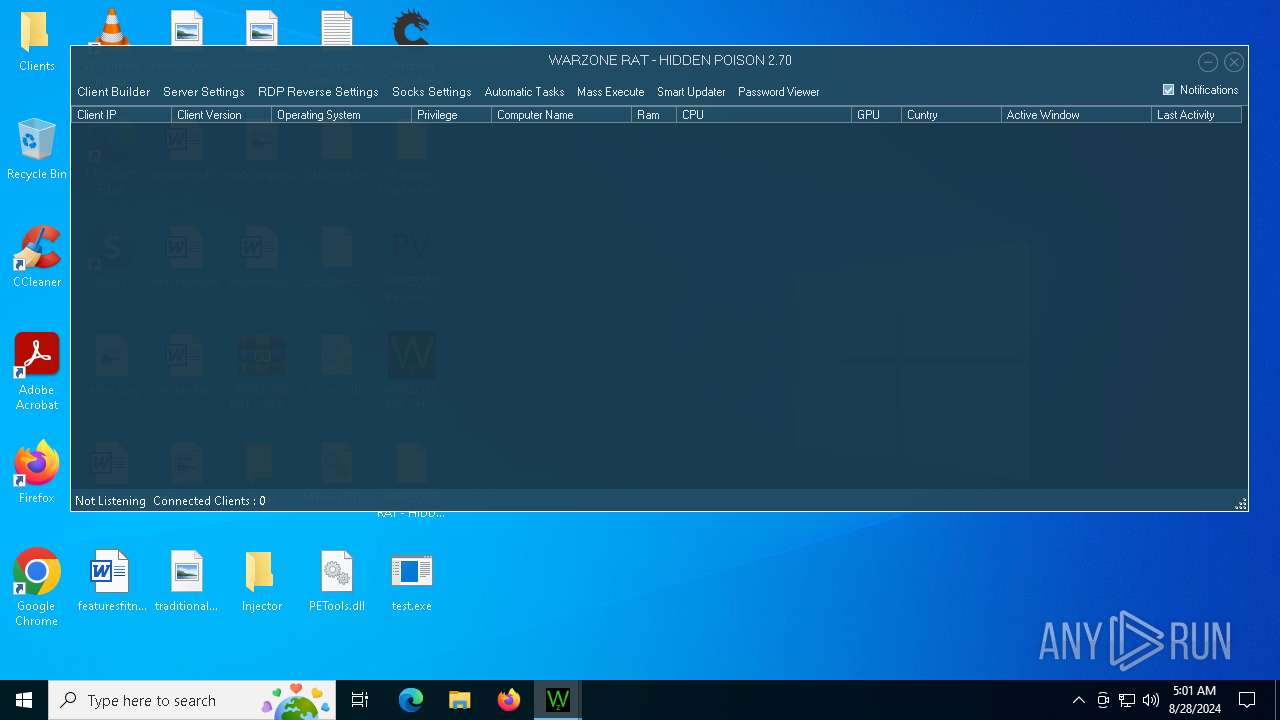Select the traditional... image file icon
This screenshot has width=1280, height=720.
pyautogui.click(x=186, y=581)
